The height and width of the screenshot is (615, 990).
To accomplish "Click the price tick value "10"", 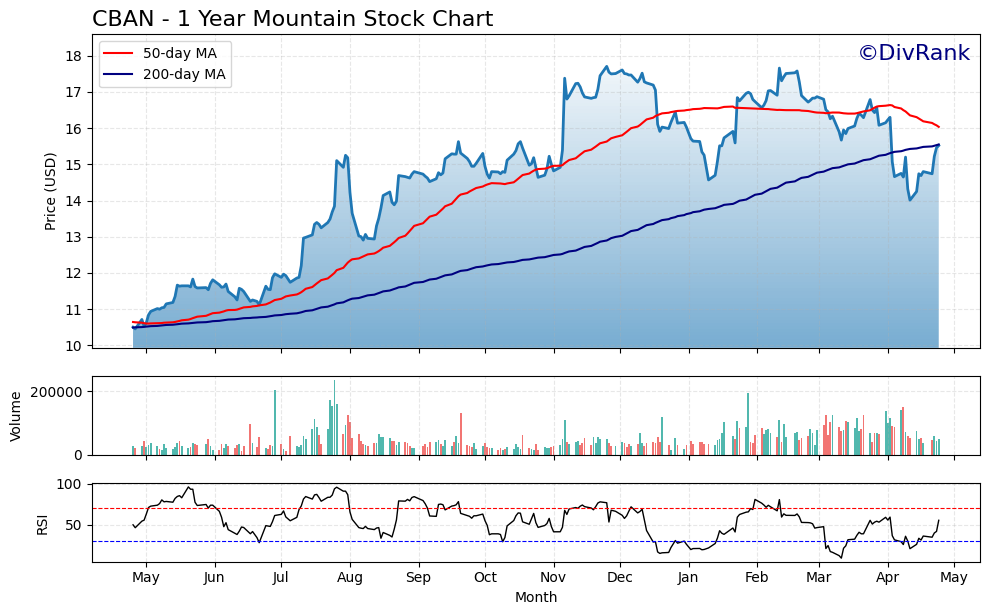I will coord(74,346).
